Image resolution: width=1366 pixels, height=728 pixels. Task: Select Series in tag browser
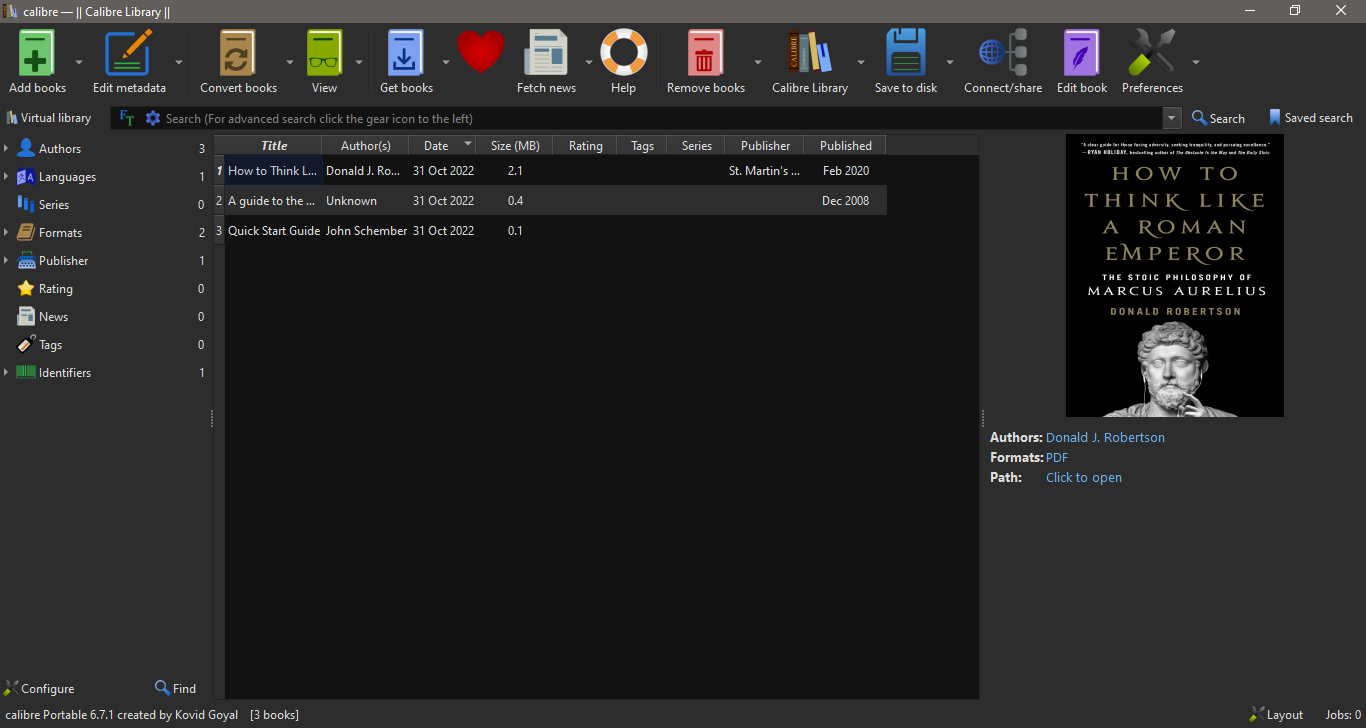pyautogui.click(x=54, y=204)
